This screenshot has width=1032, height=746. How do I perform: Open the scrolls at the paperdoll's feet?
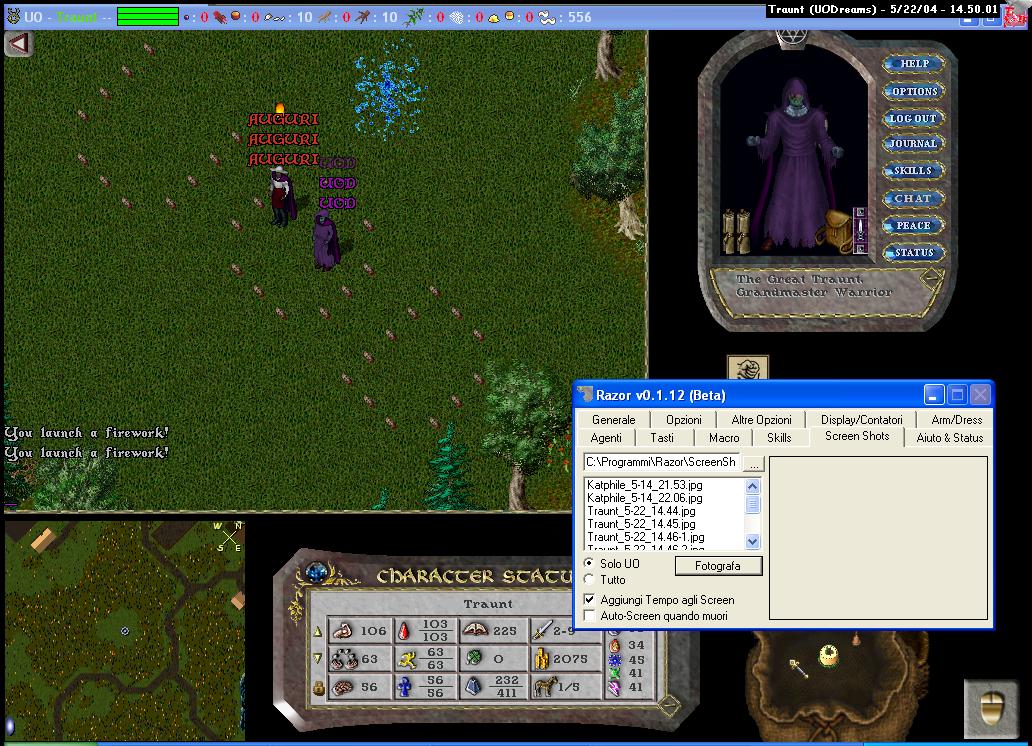click(x=736, y=232)
